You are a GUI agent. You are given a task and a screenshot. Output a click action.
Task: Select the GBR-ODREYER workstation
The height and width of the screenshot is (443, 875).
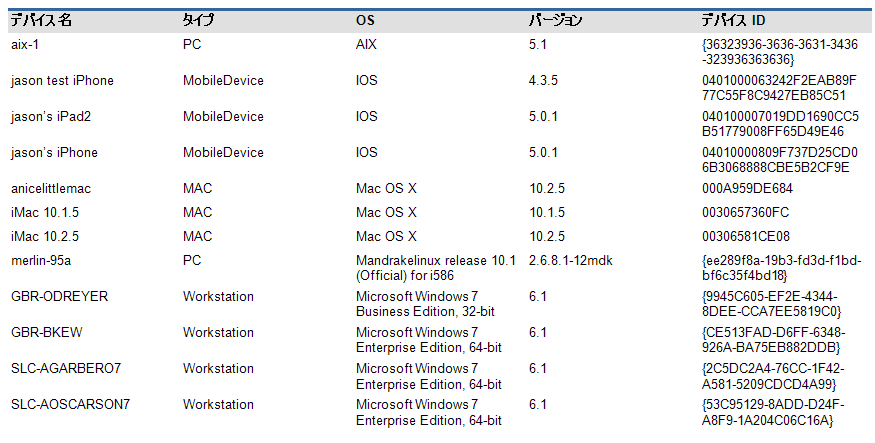(59, 296)
